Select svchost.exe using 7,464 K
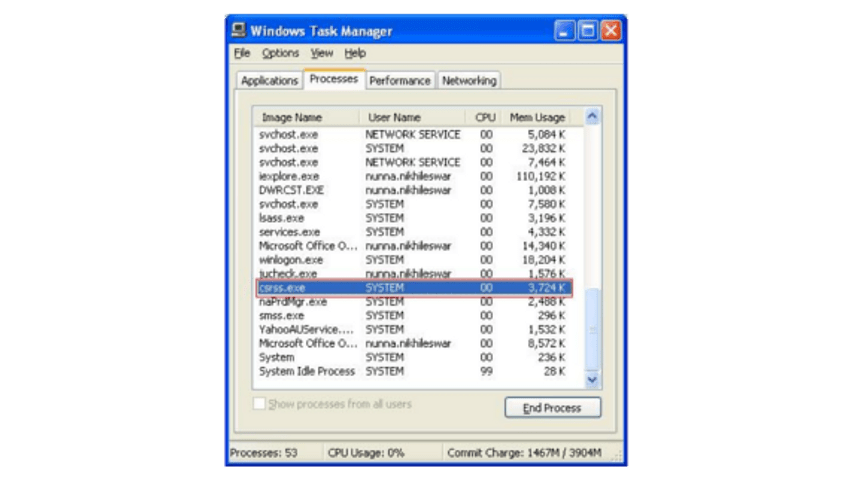850x478 pixels. (x=413, y=162)
